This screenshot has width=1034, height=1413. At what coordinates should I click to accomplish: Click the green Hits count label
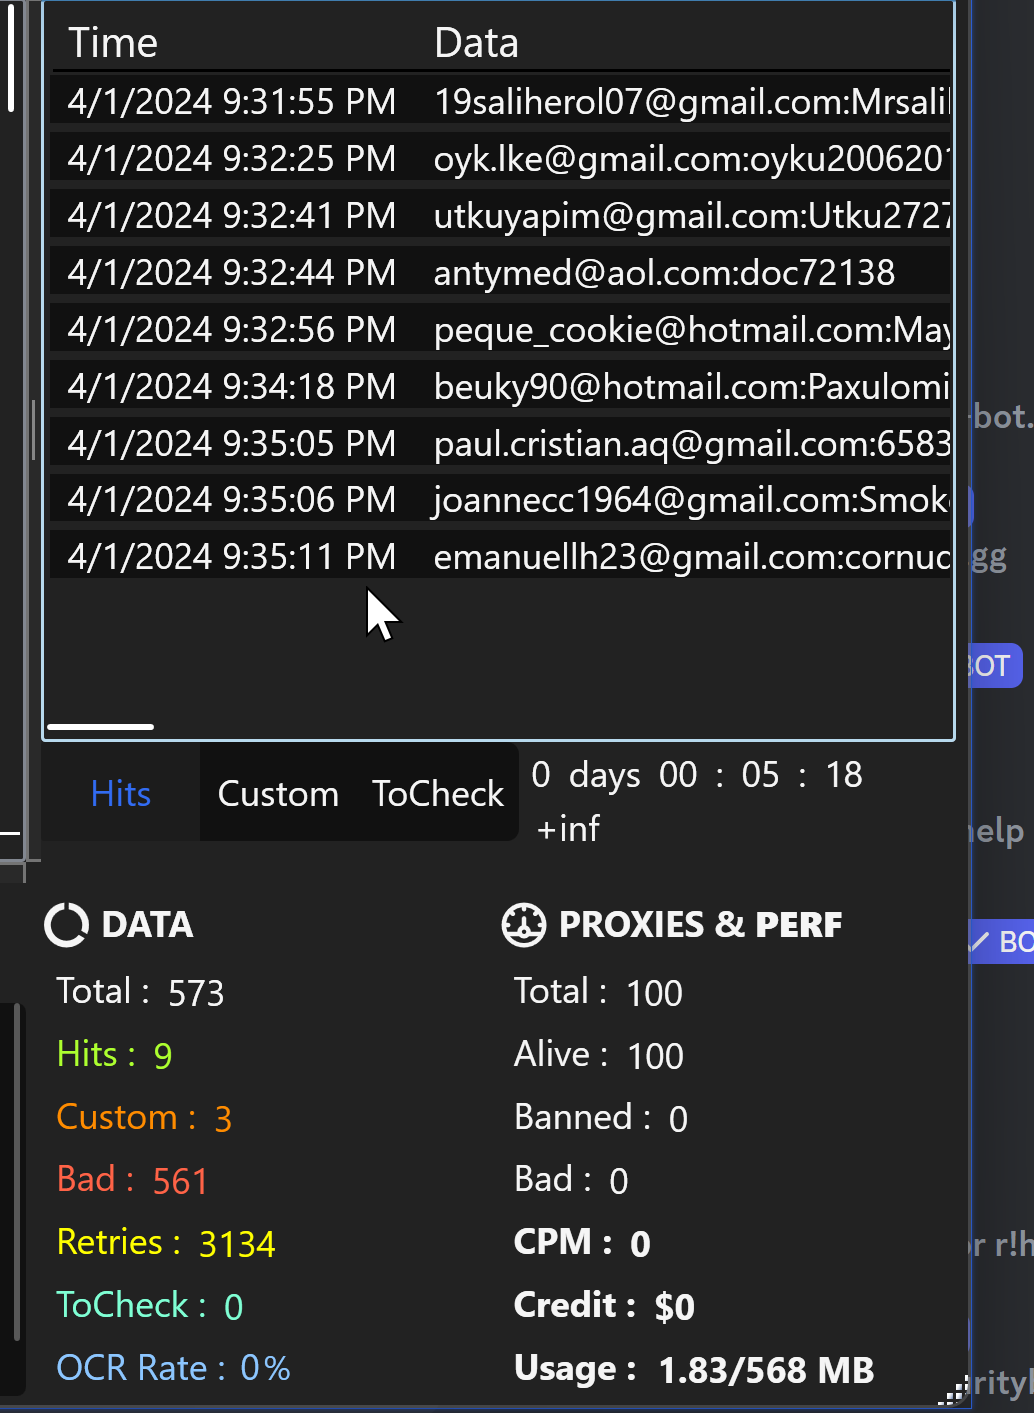click(114, 1055)
